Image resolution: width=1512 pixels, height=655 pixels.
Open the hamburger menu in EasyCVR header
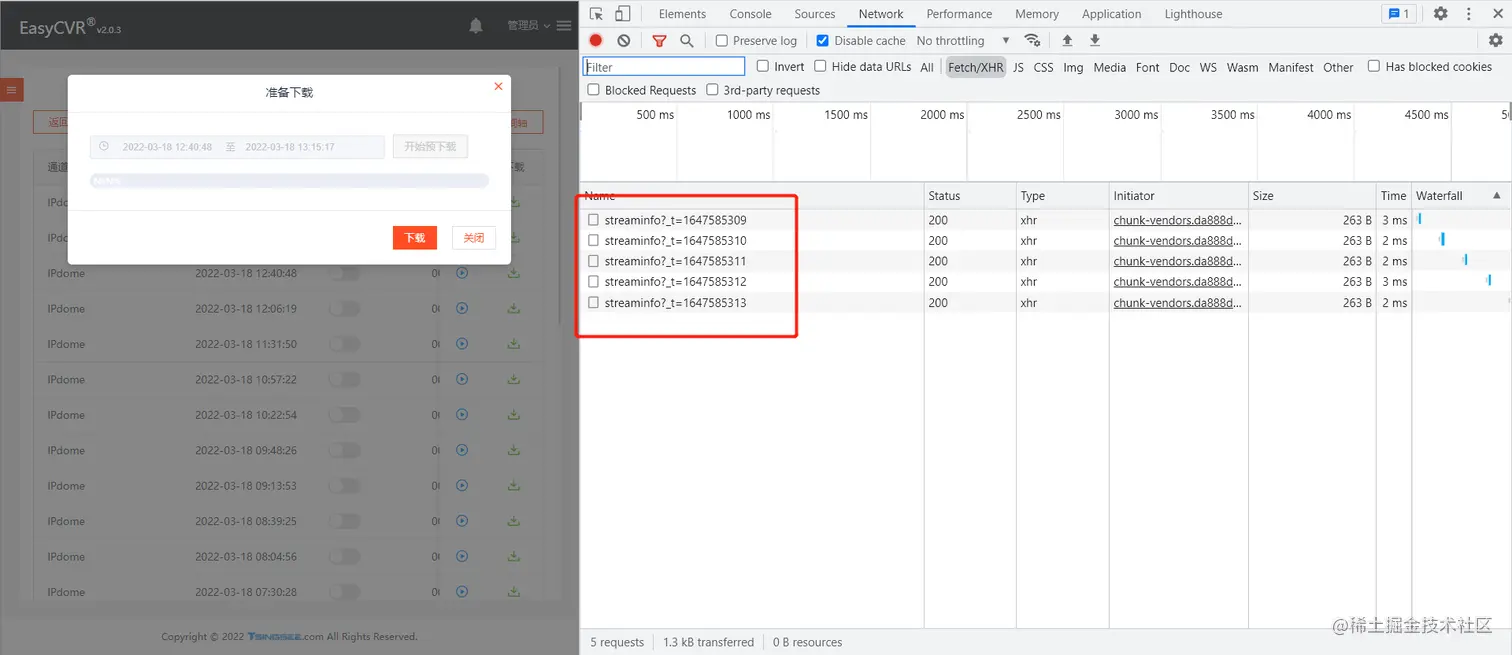(x=564, y=26)
